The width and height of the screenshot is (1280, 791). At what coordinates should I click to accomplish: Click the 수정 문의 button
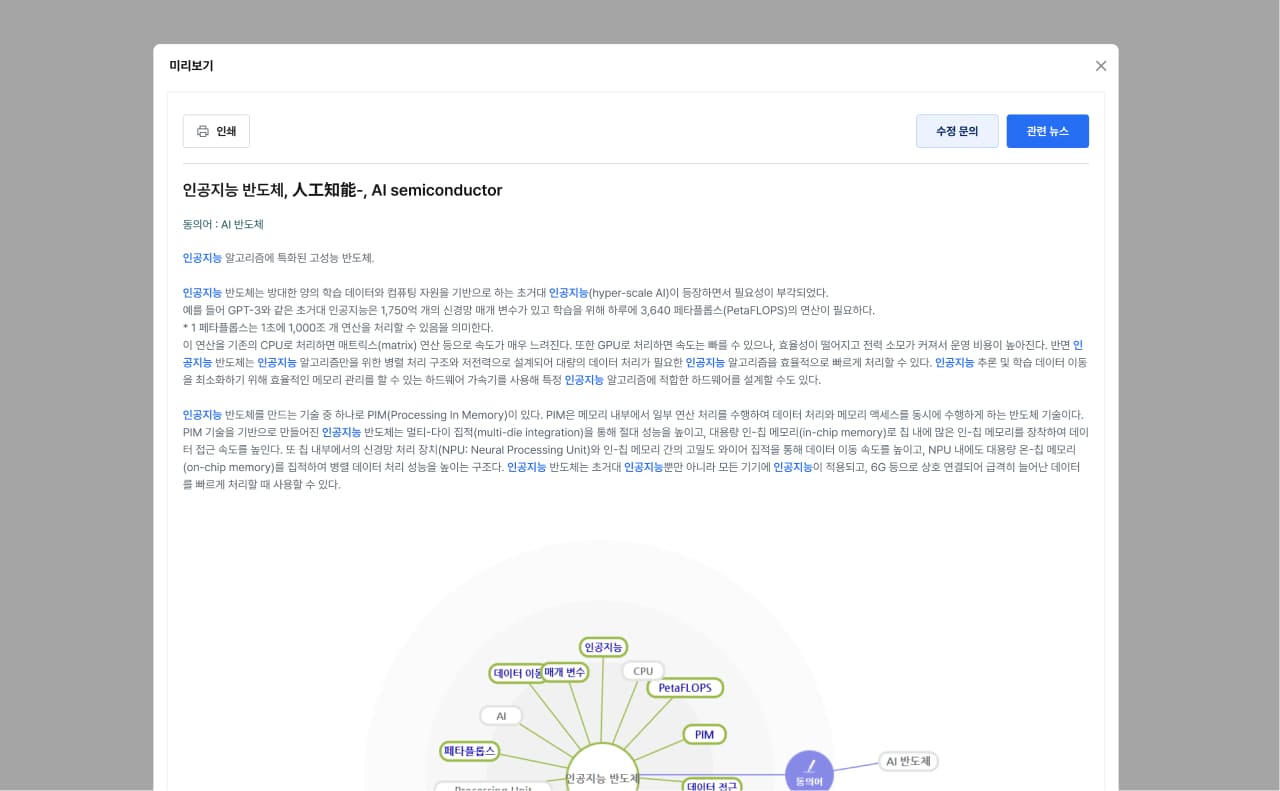[957, 131]
